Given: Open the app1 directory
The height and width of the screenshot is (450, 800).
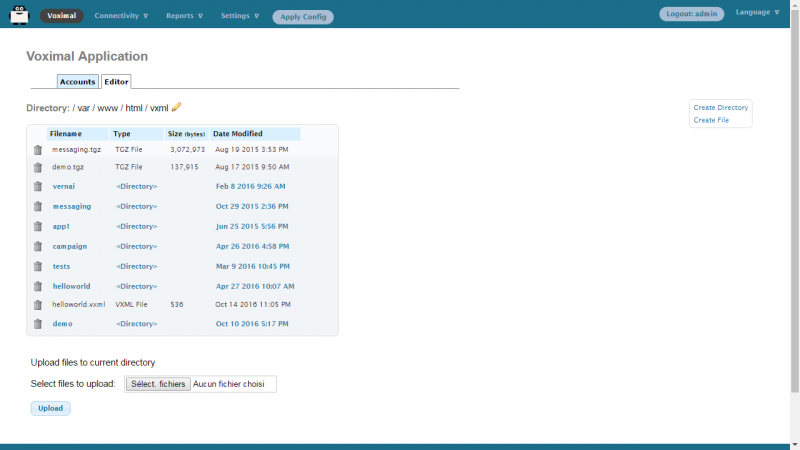Looking at the screenshot, I should tap(61, 226).
